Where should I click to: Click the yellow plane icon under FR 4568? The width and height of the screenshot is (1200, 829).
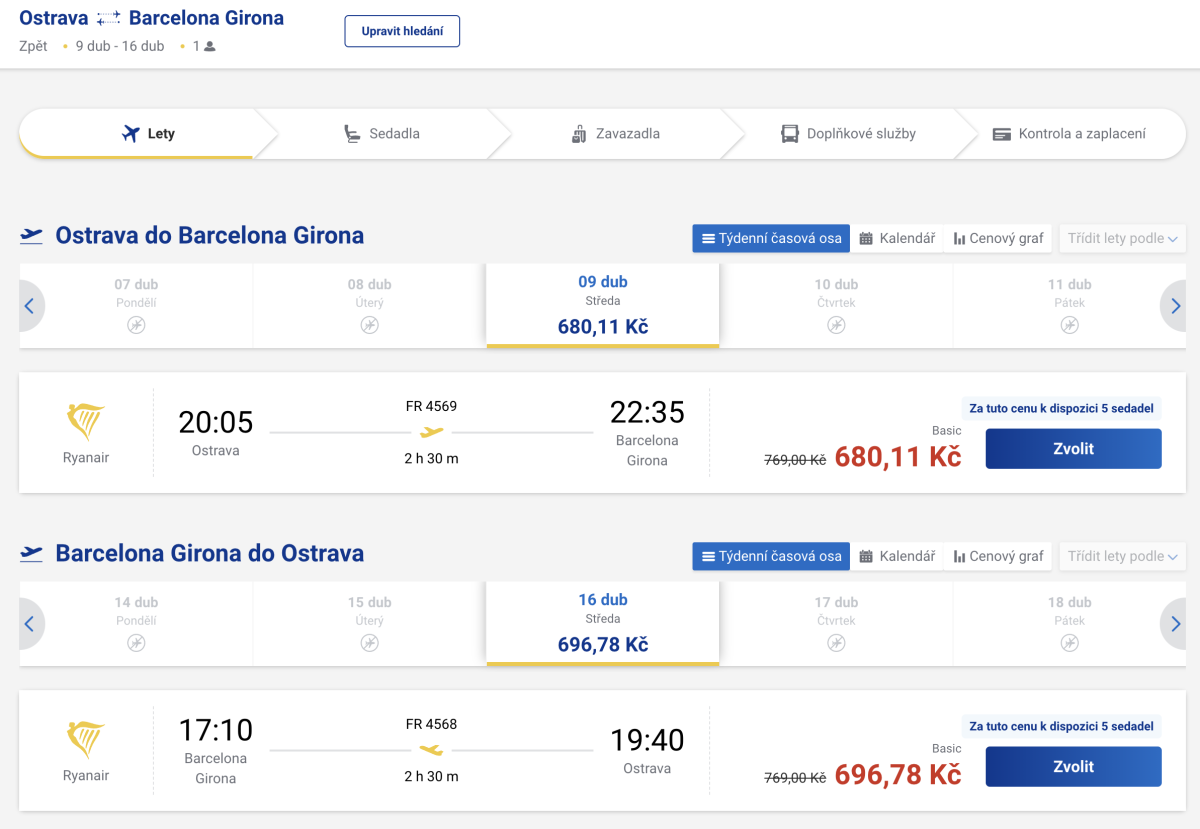431,750
